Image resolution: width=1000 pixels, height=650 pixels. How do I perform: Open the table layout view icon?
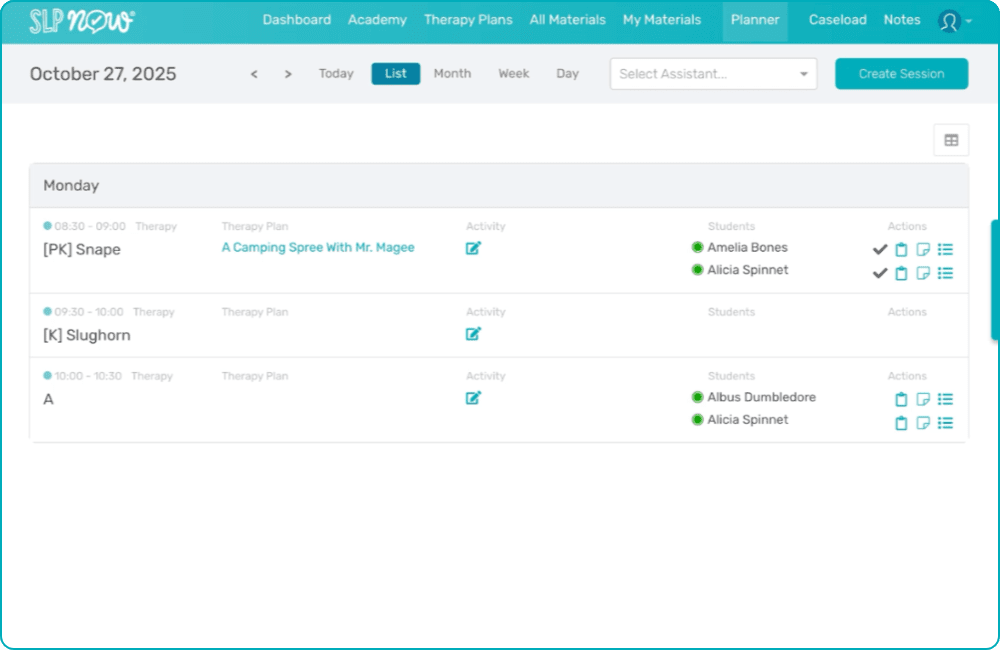pos(951,140)
